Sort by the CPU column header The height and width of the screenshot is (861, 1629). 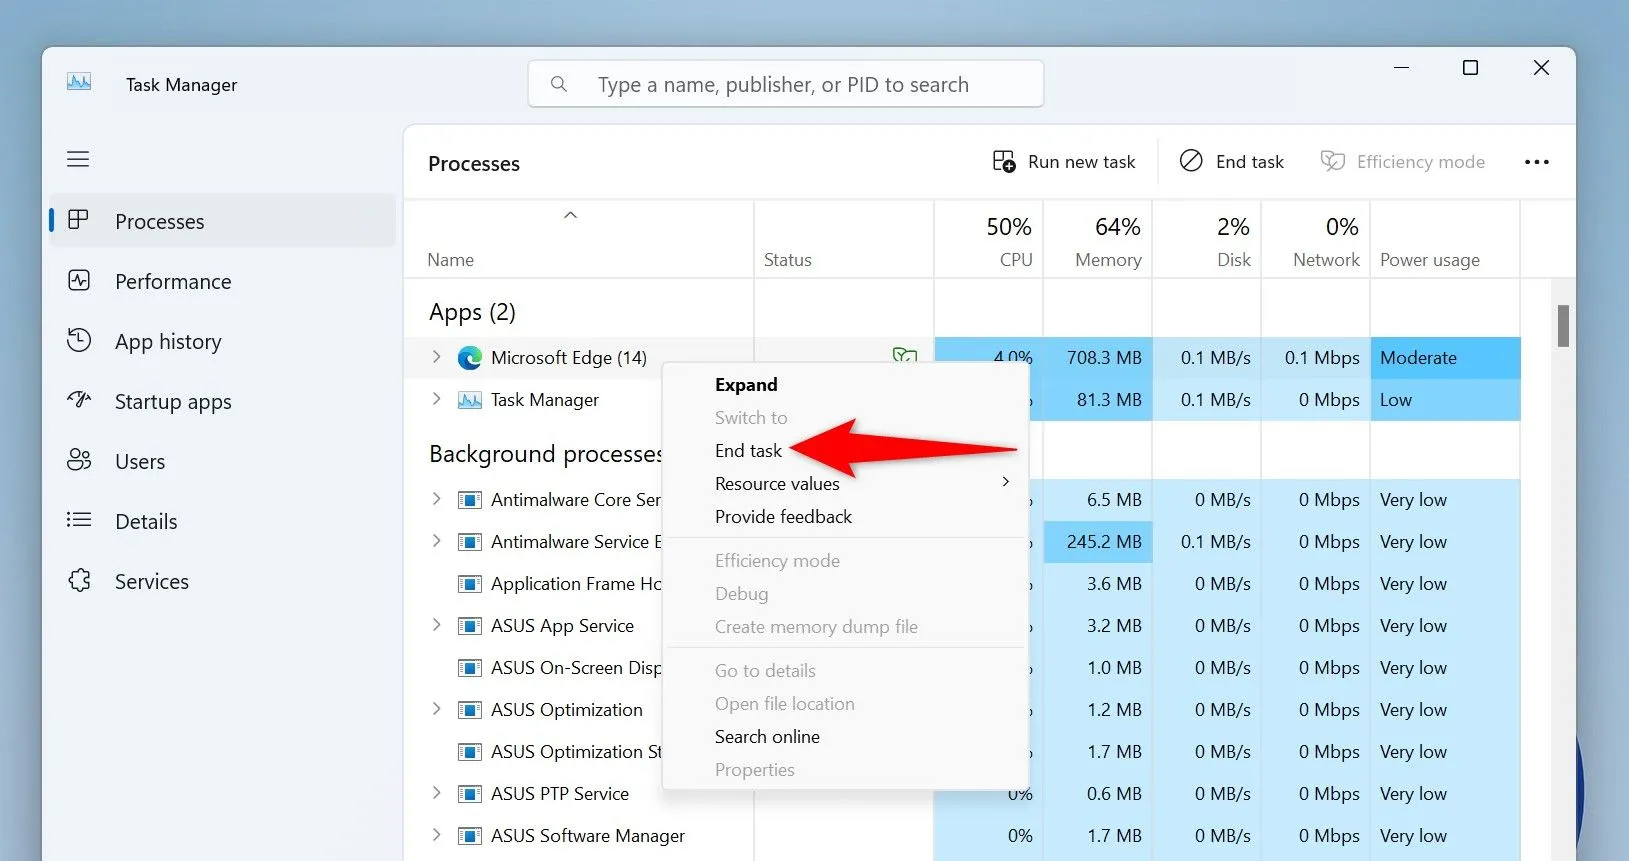pyautogui.click(x=988, y=241)
